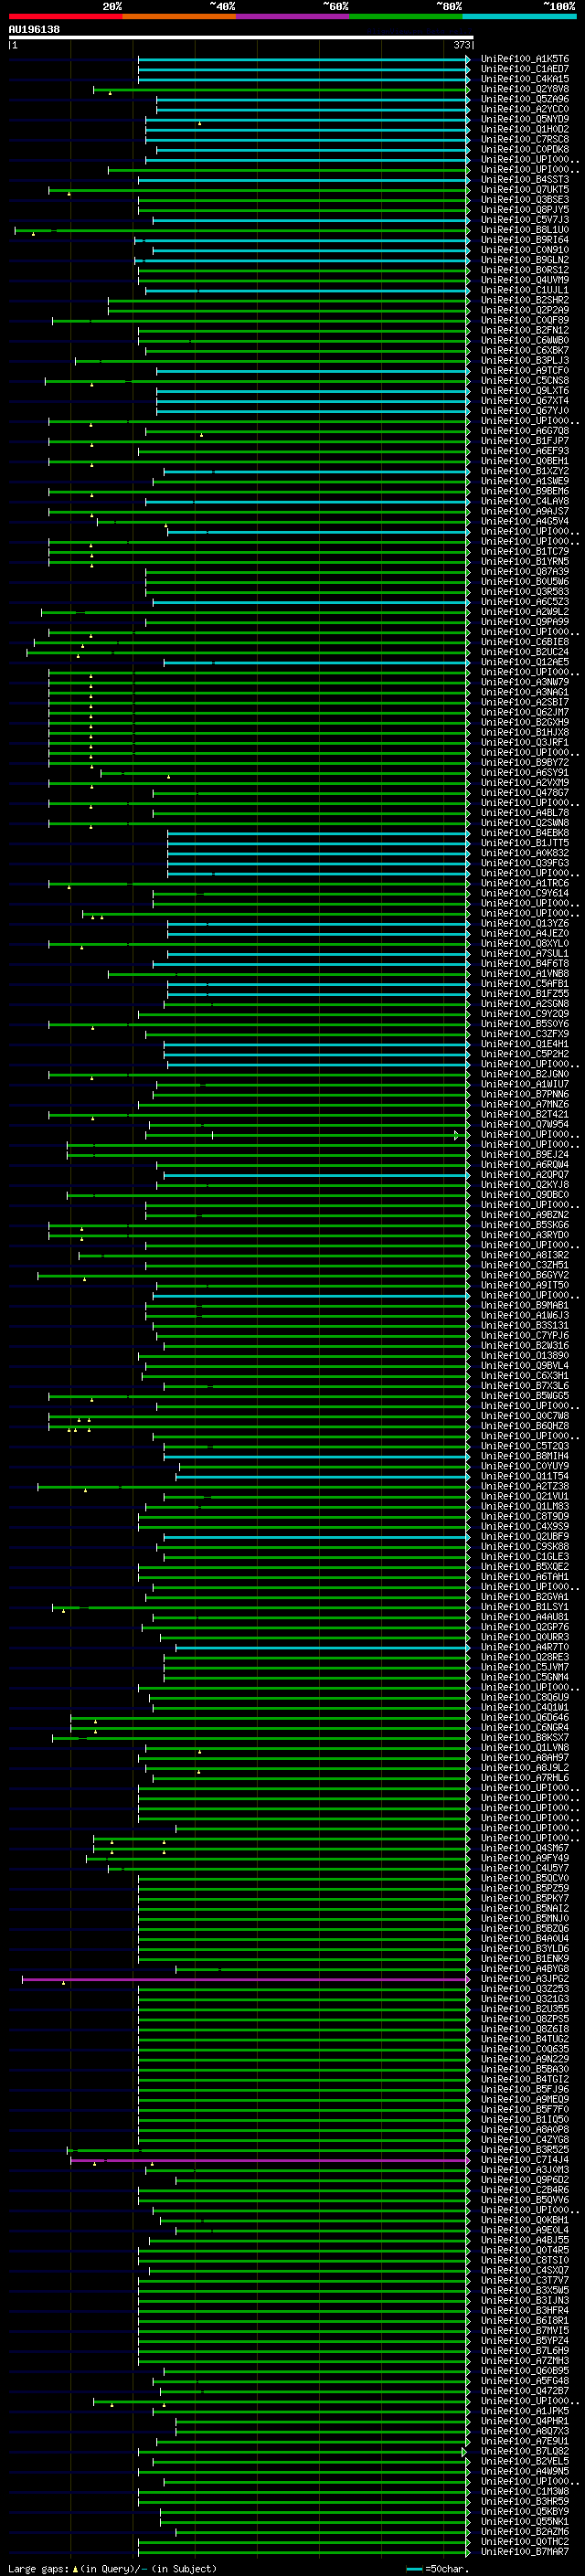Open the UniRef100_C1AED7 hit label
This screenshot has height=2576, width=585.
524,69
